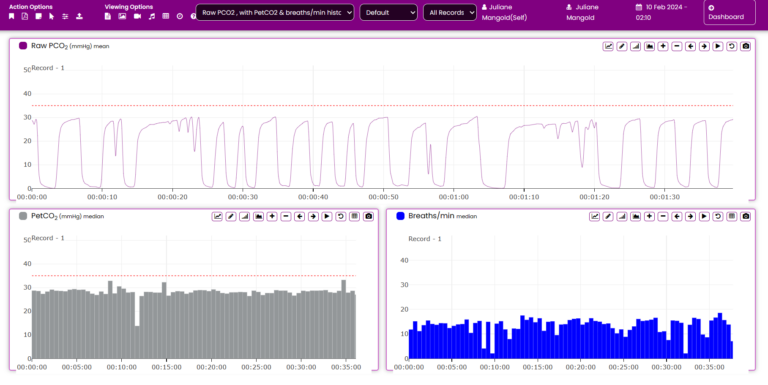The image size is (768, 385).
Task: Click the right arrow in PetCO2 panel
Action: click(313, 216)
